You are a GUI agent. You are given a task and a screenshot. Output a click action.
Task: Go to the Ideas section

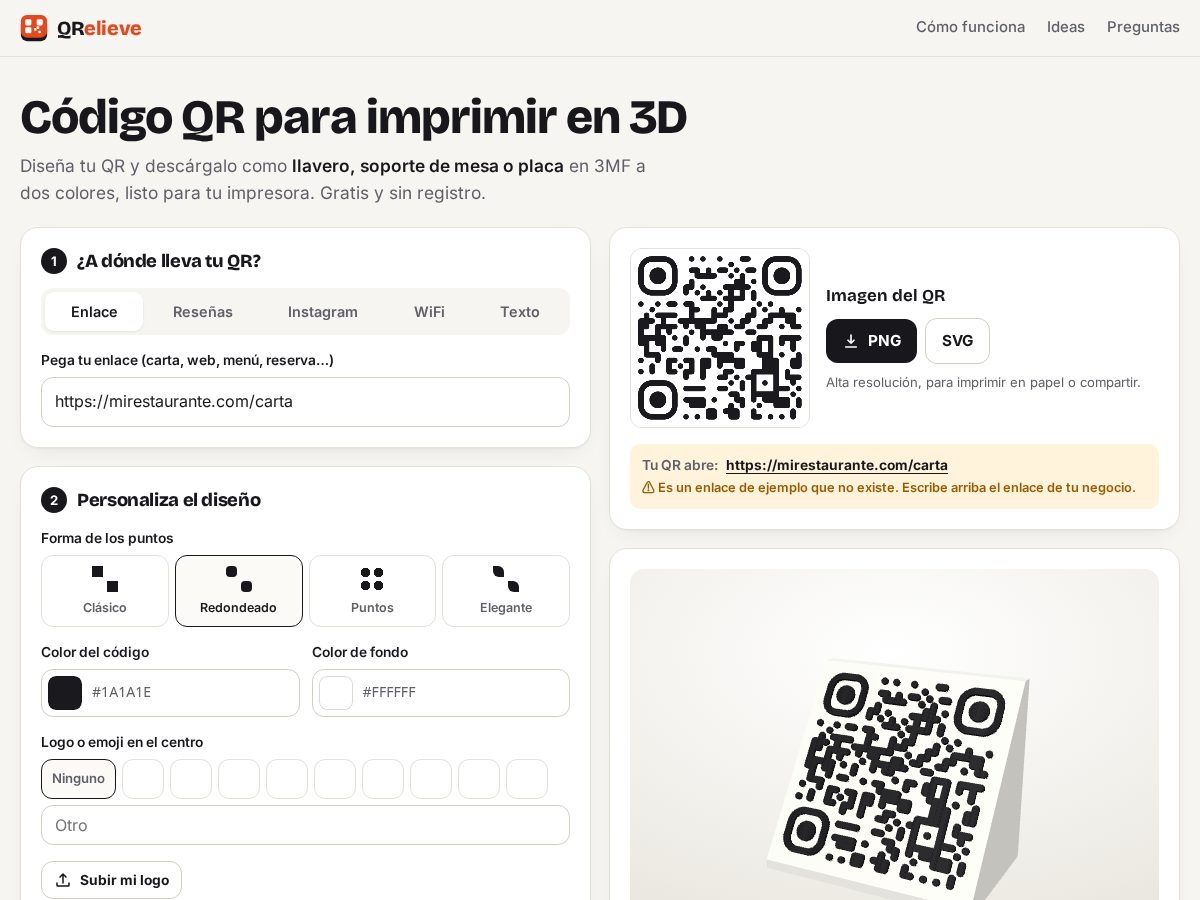(1066, 27)
